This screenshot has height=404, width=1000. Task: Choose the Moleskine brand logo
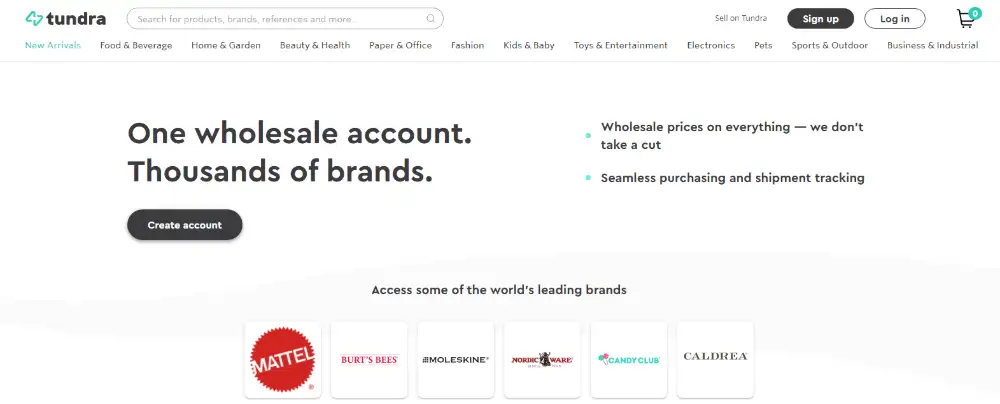pos(455,360)
